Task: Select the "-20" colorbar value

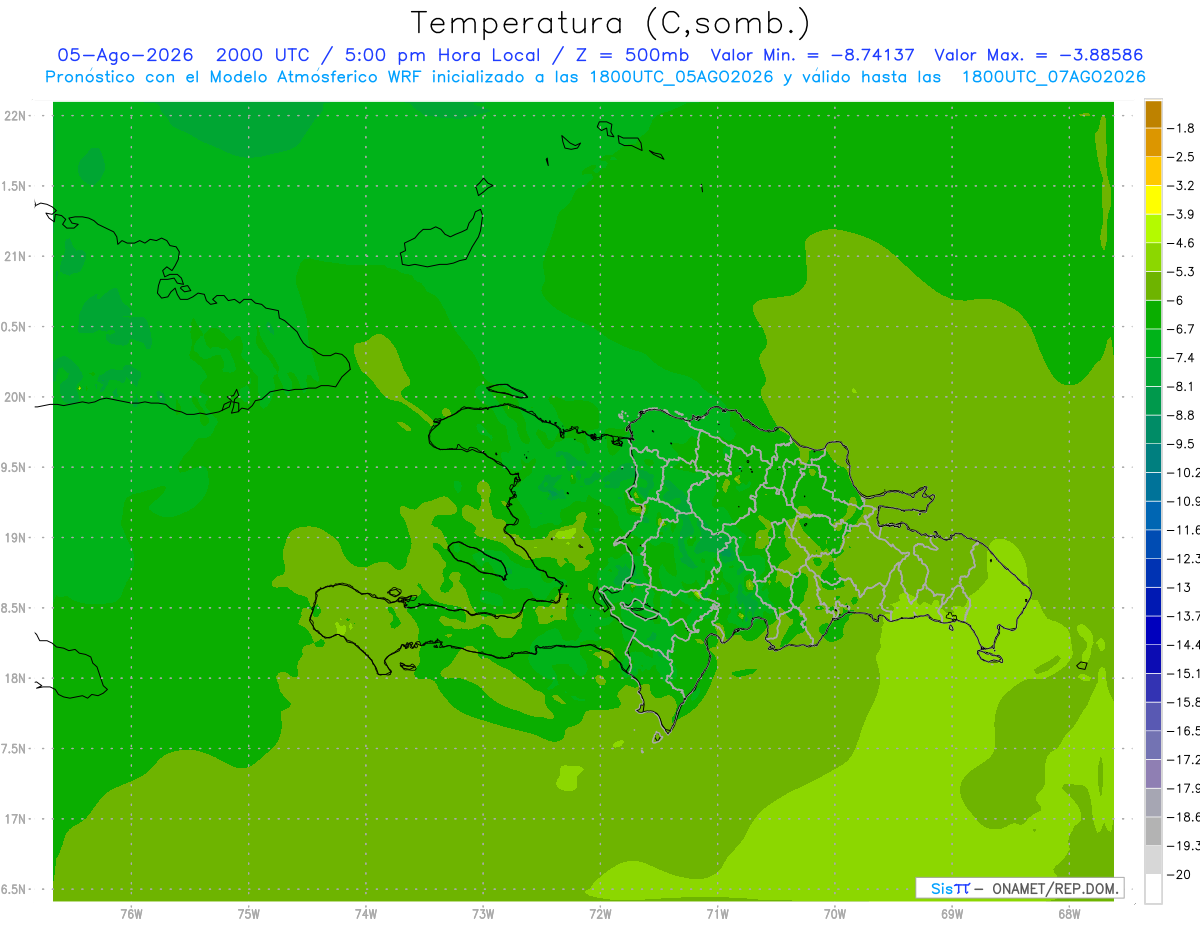Action: point(1179,874)
